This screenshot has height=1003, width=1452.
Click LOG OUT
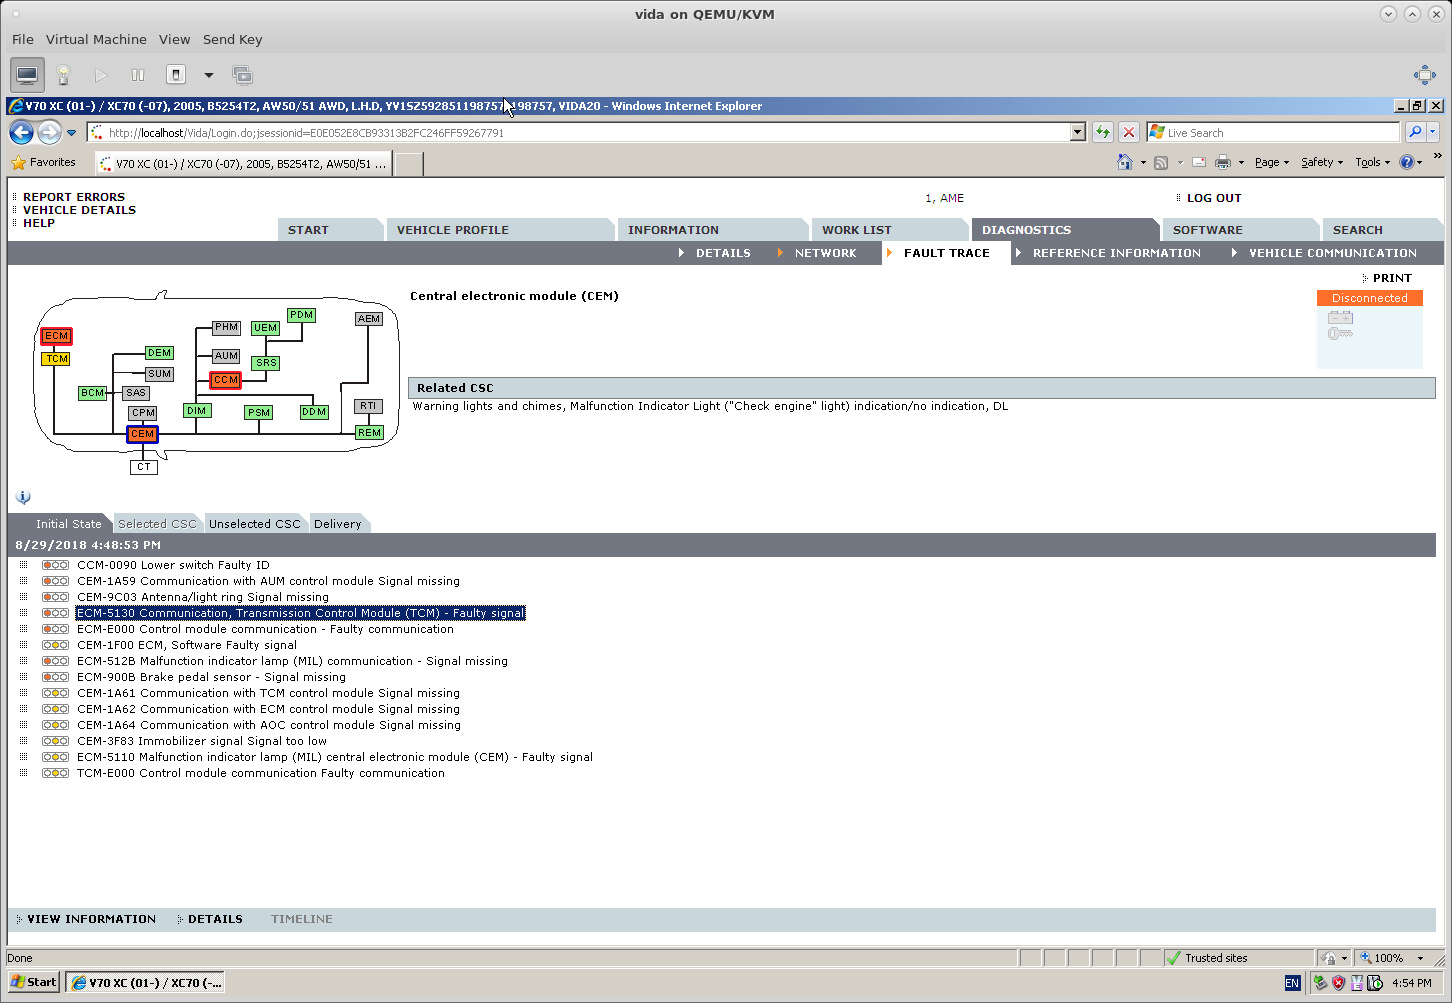pos(1214,198)
